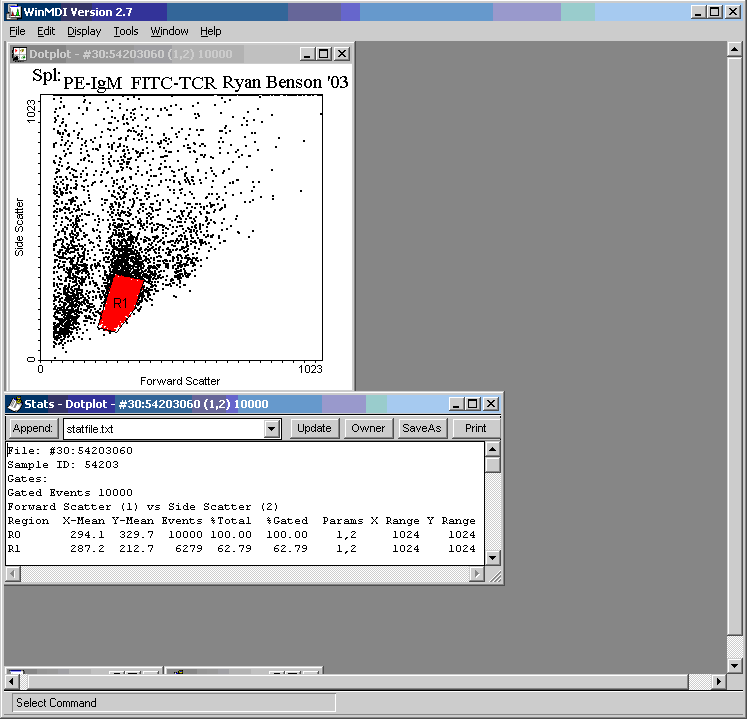Image resolution: width=747 pixels, height=719 pixels.
Task: Open the Tools menu
Action: pyautogui.click(x=126, y=31)
